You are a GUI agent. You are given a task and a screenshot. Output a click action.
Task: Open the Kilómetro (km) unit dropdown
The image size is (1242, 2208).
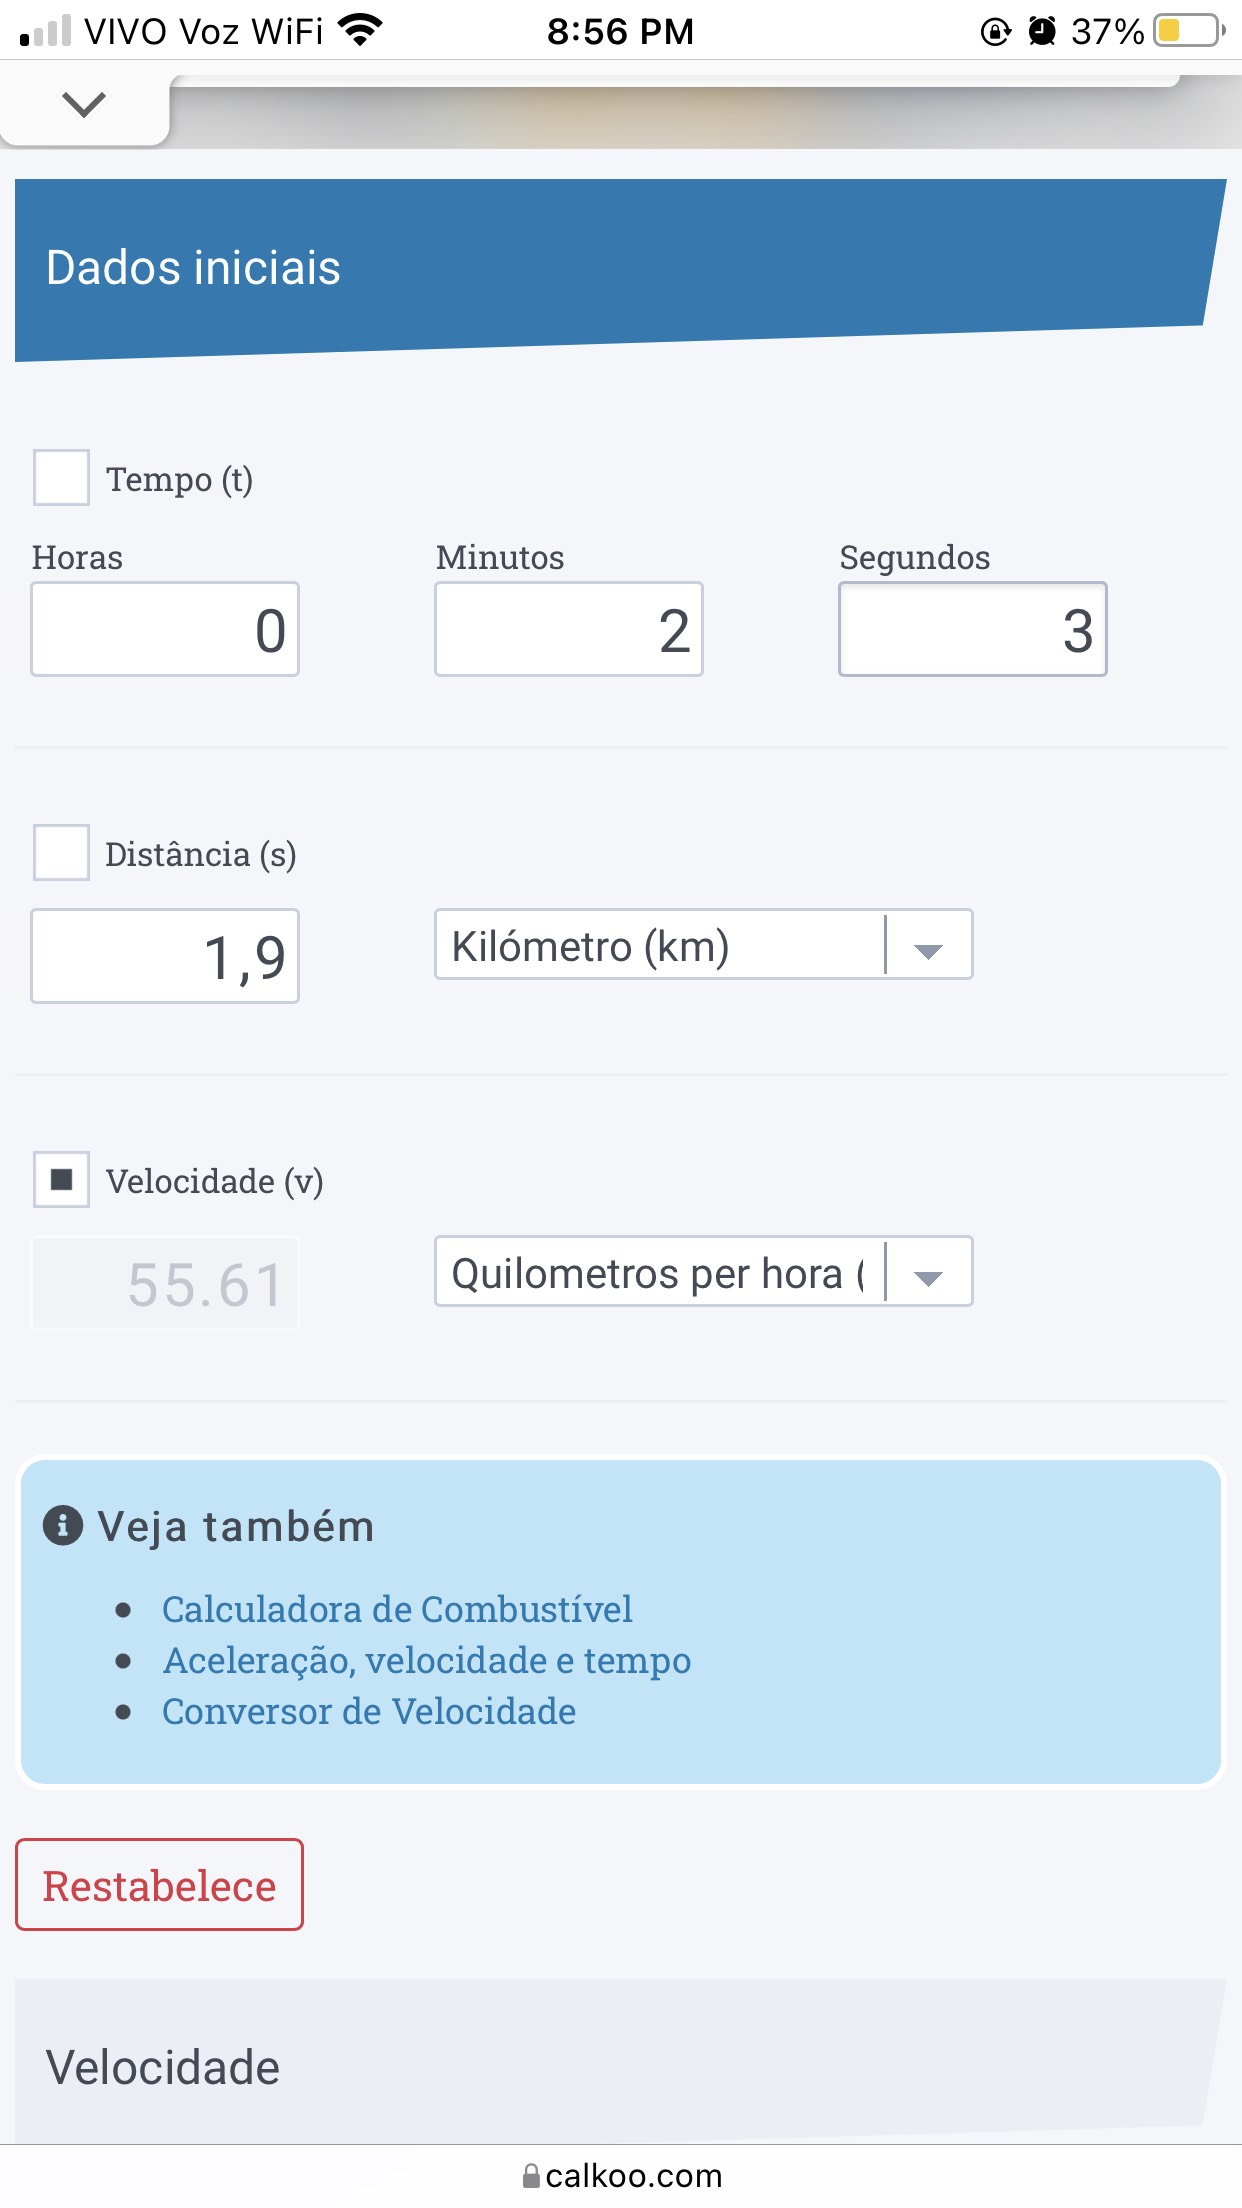pyautogui.click(x=703, y=944)
